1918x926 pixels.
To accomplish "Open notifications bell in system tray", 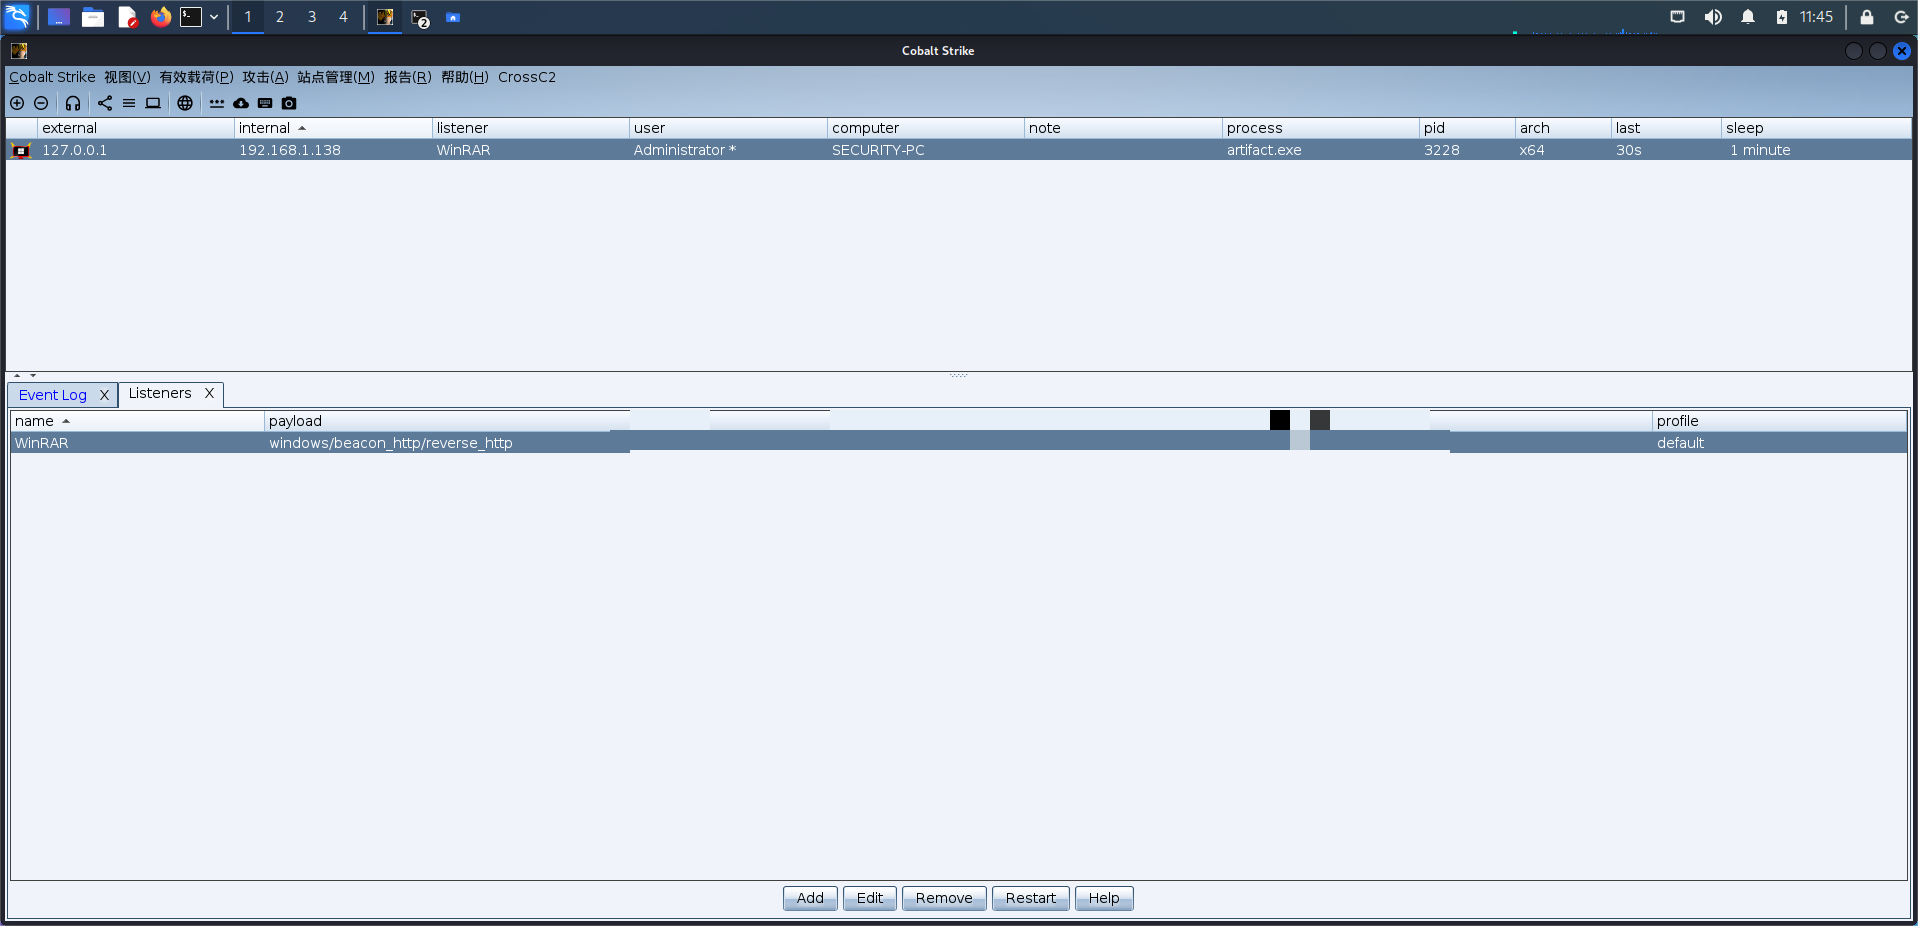I will click(1748, 17).
